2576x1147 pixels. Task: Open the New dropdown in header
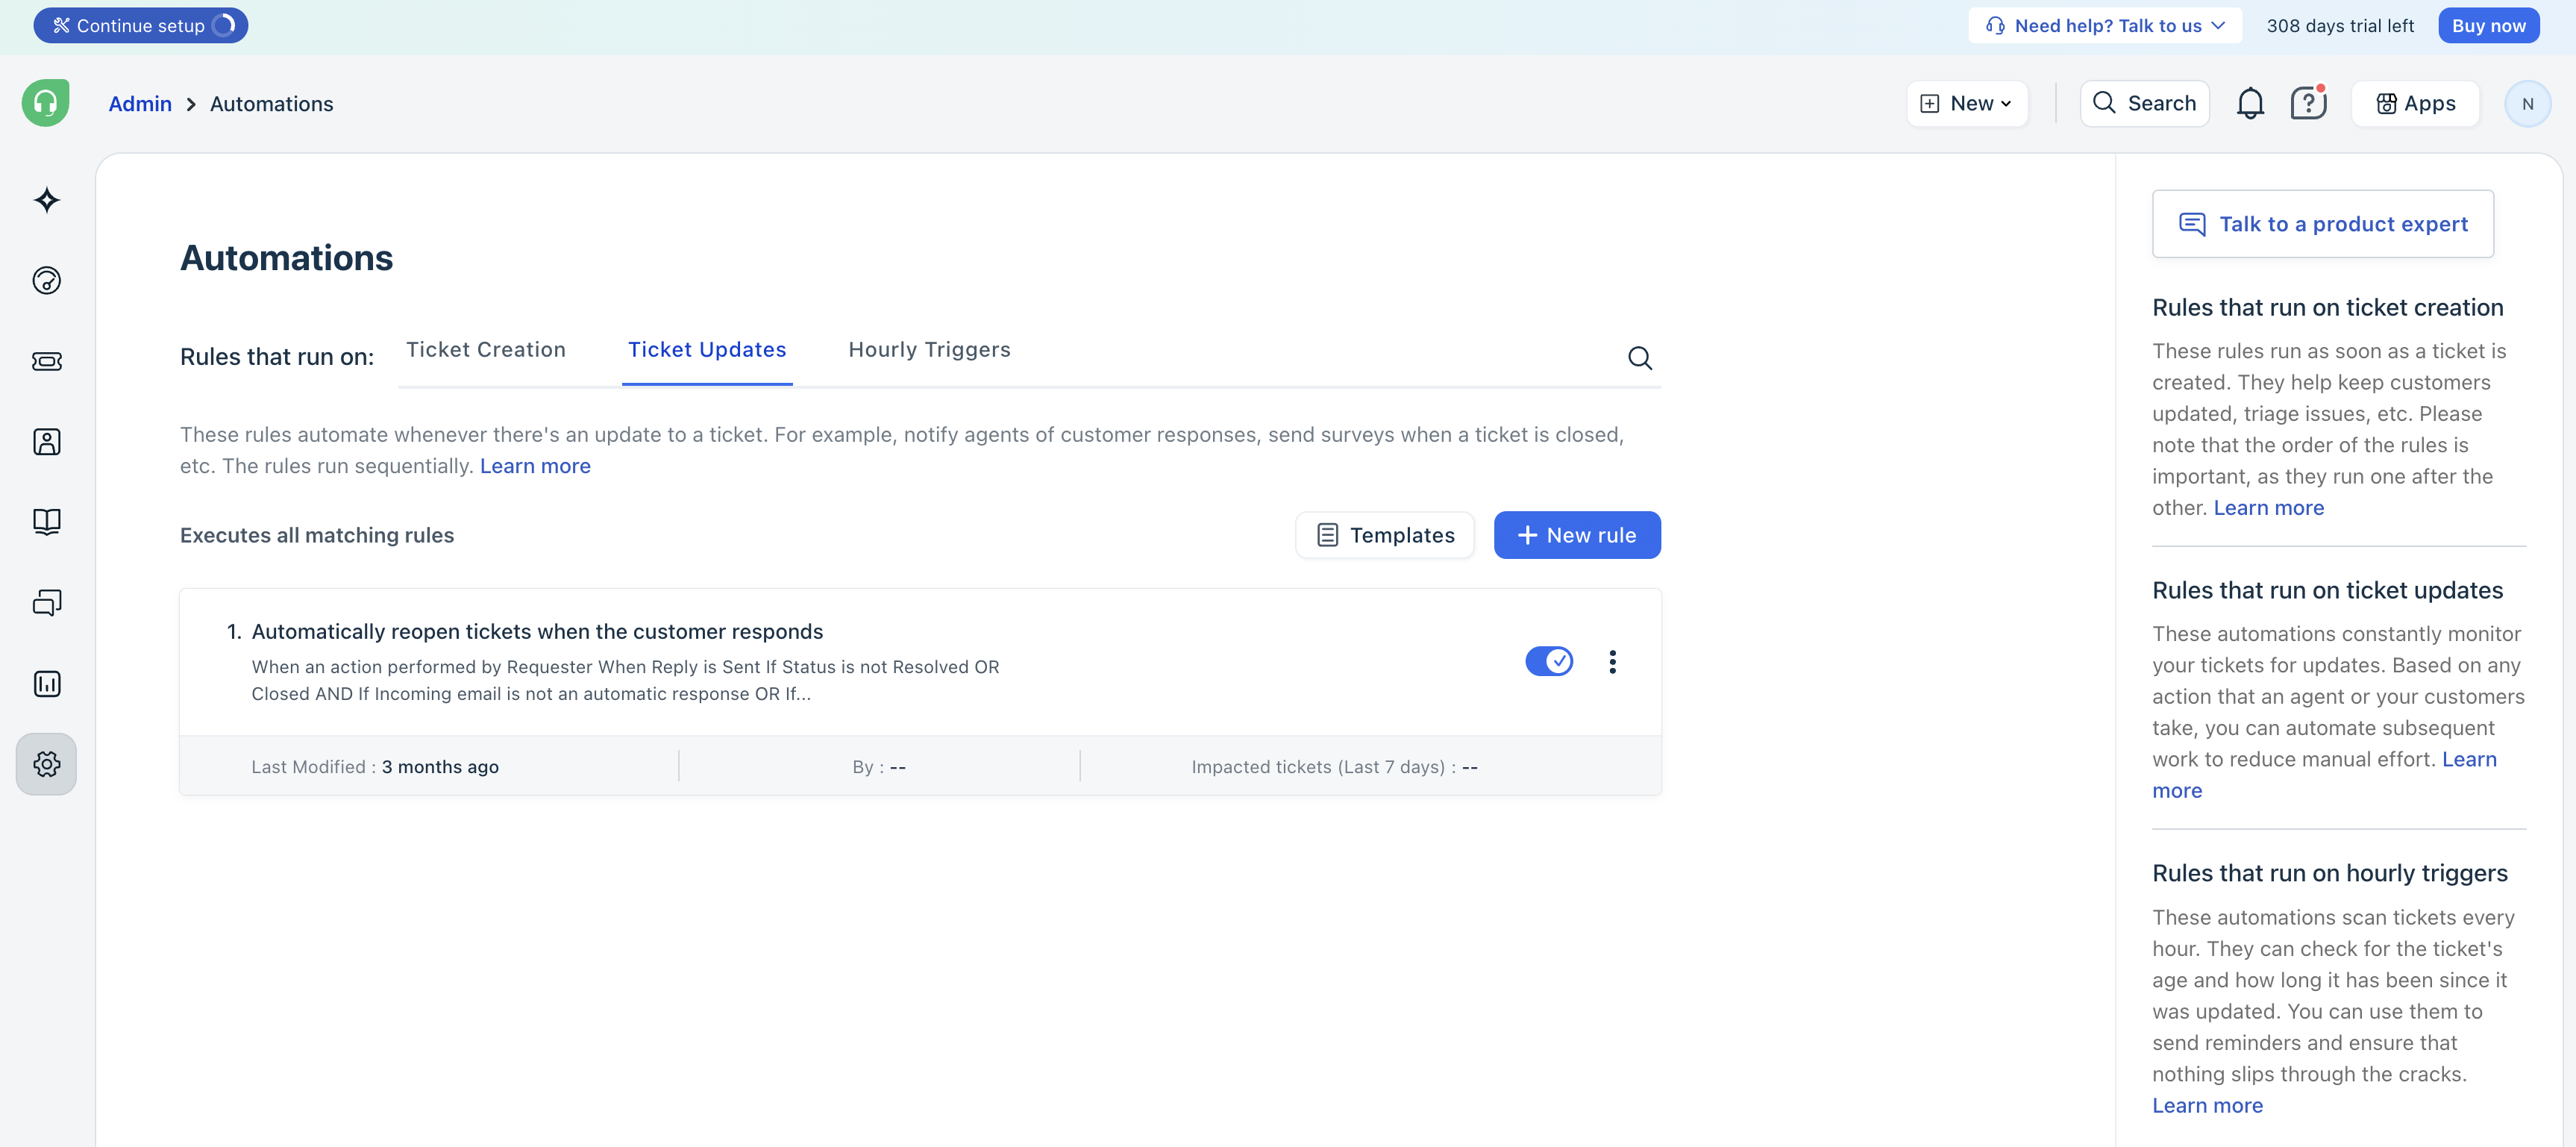1966,104
